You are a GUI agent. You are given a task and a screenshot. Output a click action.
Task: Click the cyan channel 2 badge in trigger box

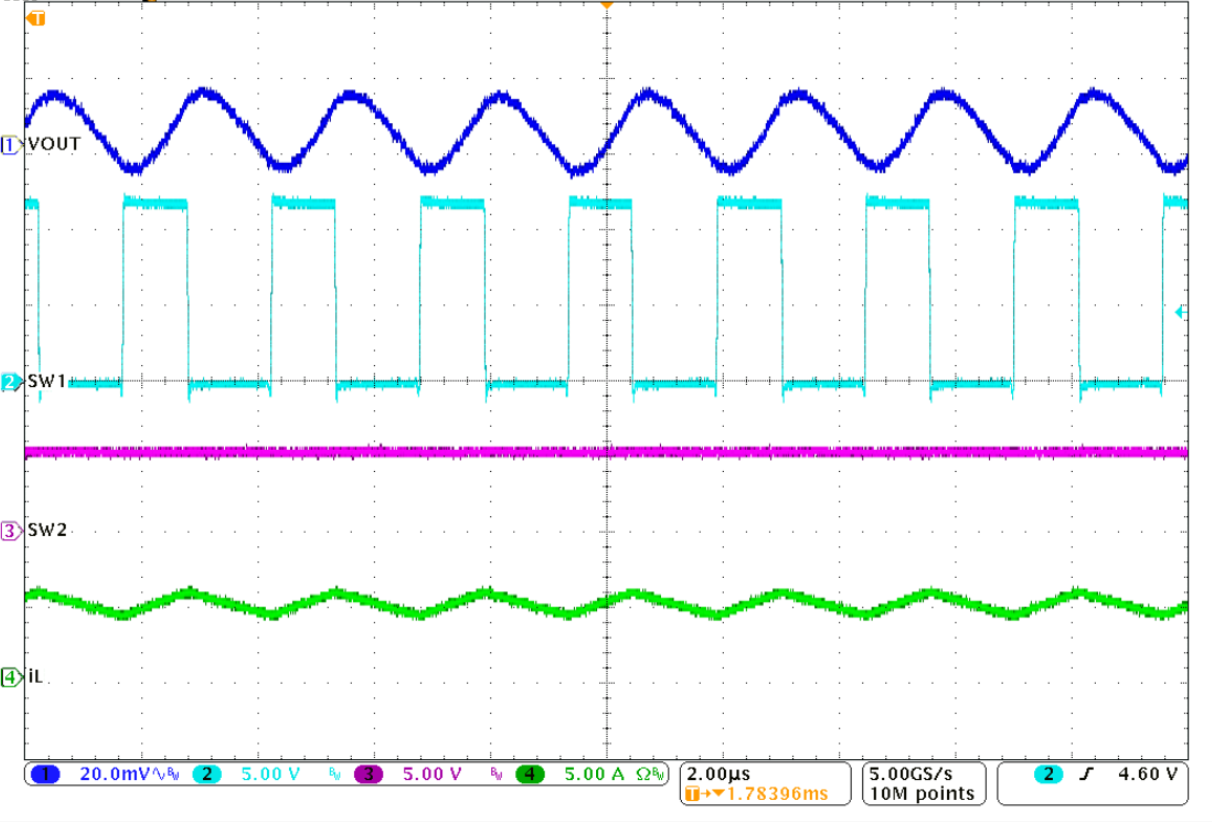tap(1050, 774)
